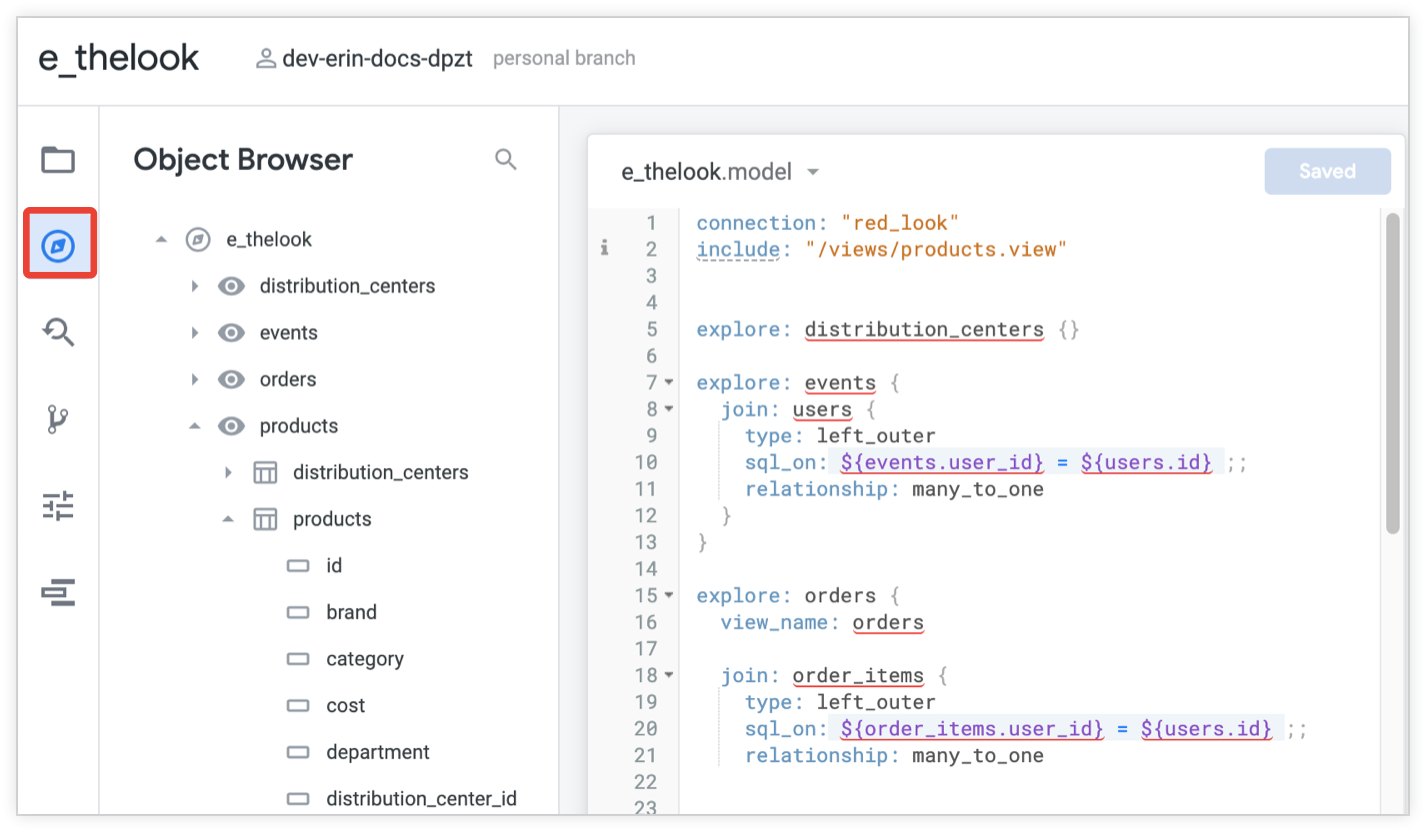Open the e_thelook.model file dropdown arrow
Screen dimensions: 1426x832
click(x=813, y=172)
